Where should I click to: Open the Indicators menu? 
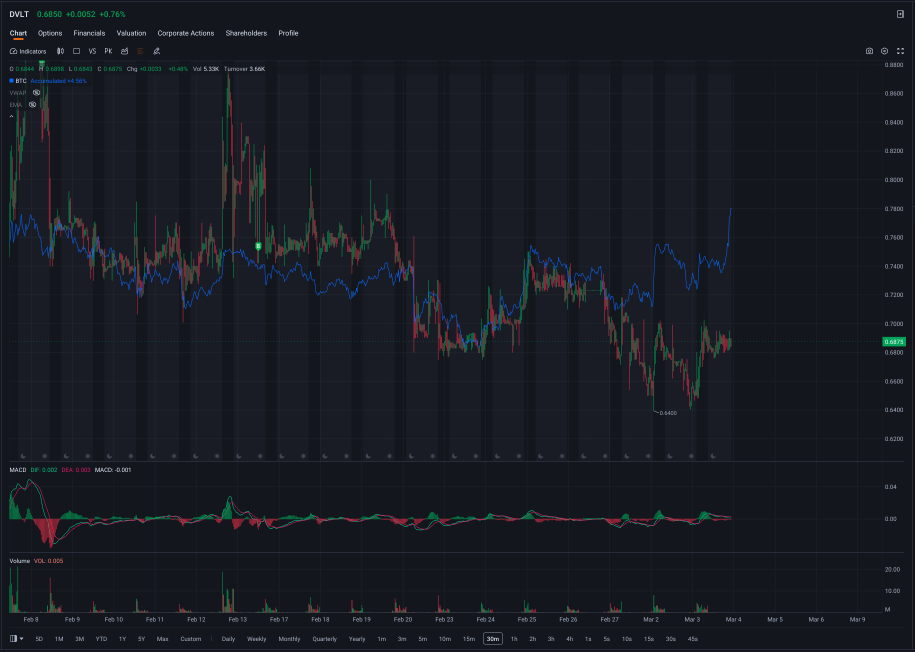click(28, 51)
